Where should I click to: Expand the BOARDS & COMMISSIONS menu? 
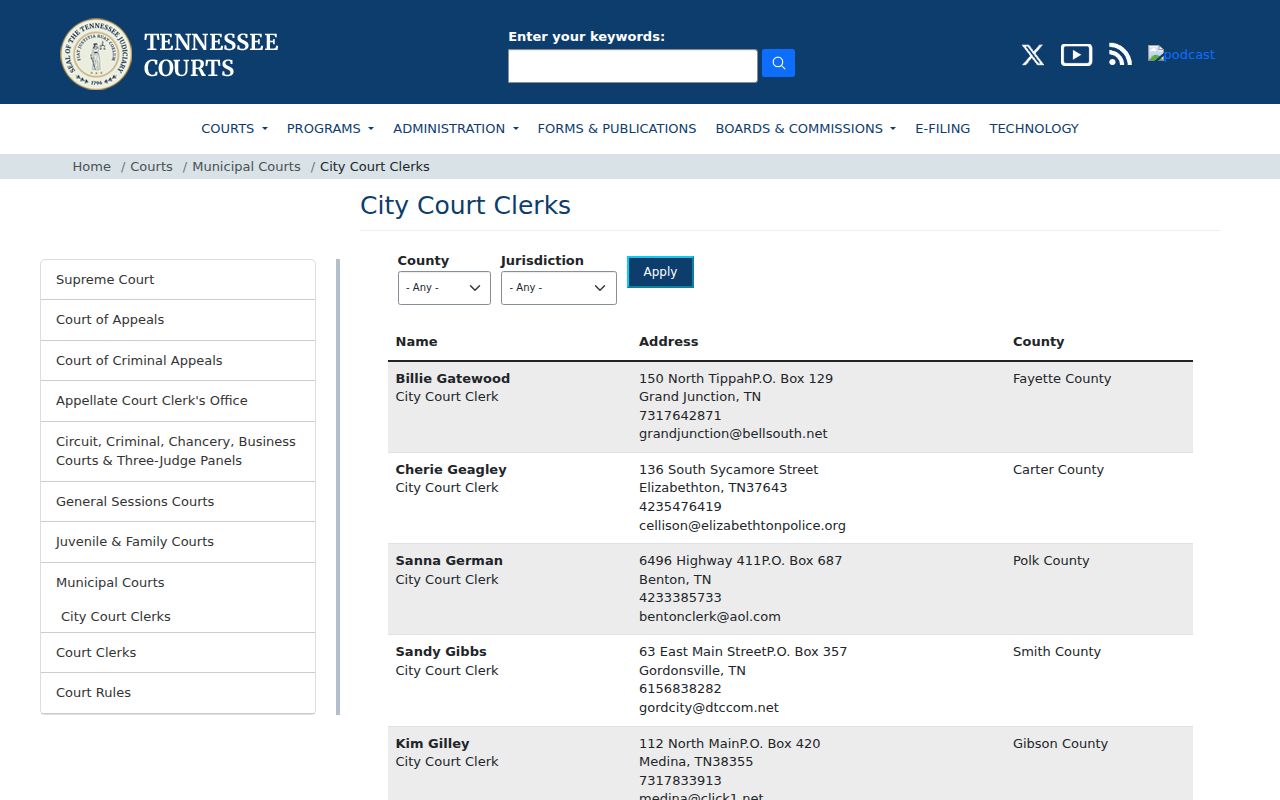coord(805,128)
